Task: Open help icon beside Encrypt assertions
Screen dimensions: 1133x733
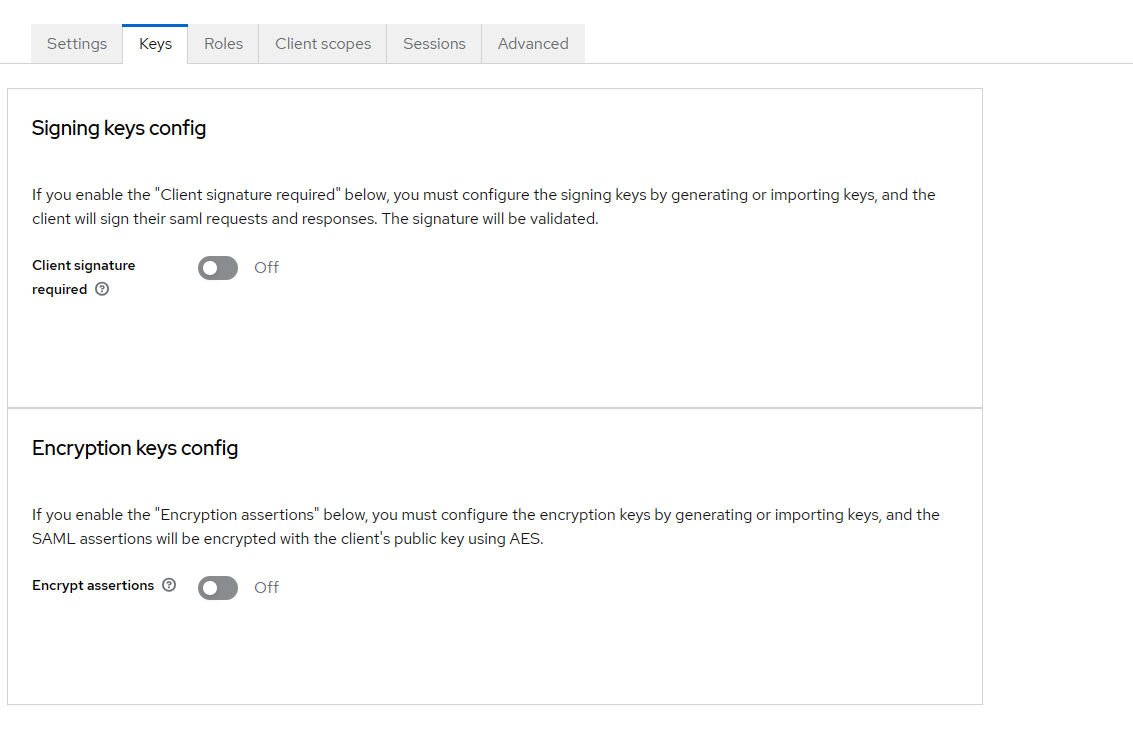Action: (x=169, y=585)
